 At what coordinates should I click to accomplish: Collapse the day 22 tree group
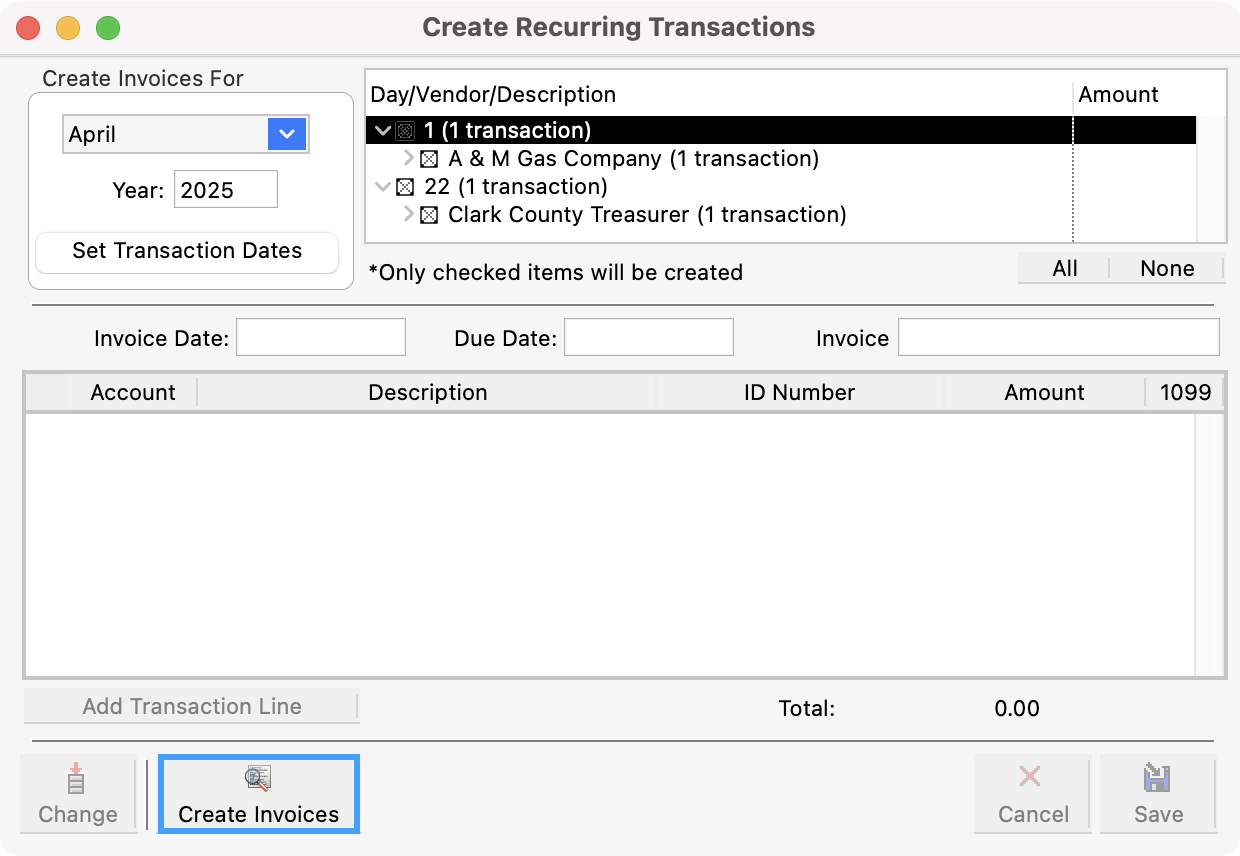tap(382, 187)
